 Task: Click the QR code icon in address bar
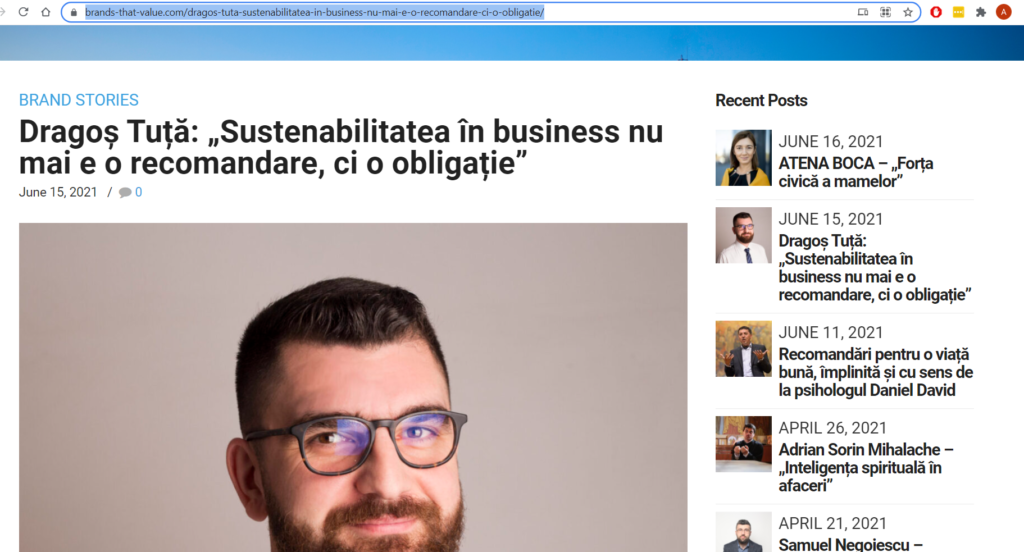click(886, 12)
